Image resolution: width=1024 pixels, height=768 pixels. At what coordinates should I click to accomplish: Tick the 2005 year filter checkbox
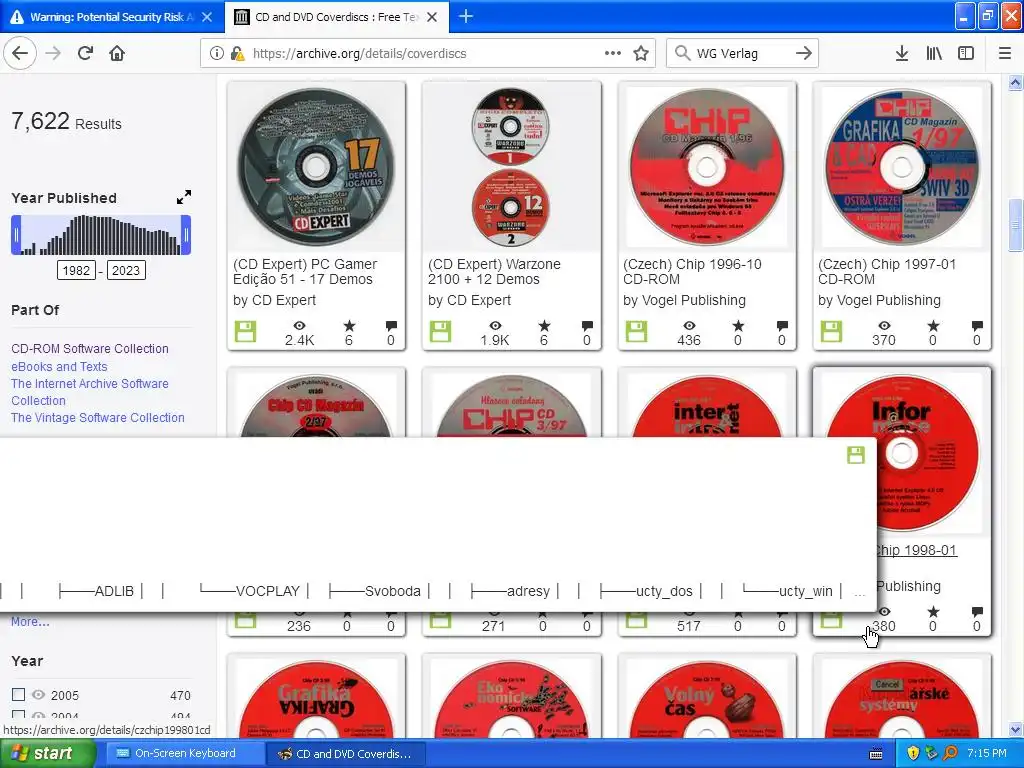[18, 694]
